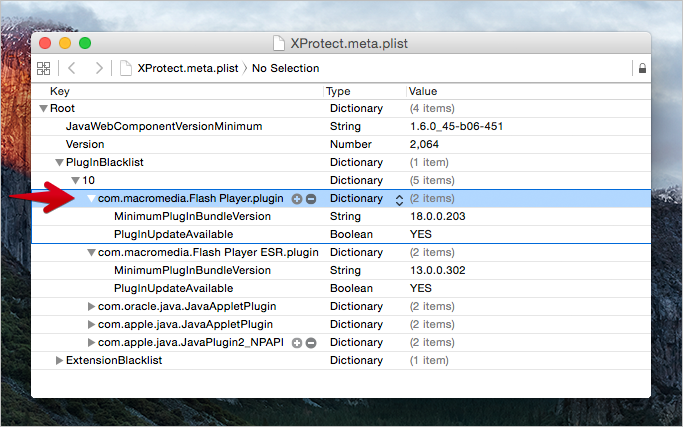Go forward using the right chevron

coord(99,68)
